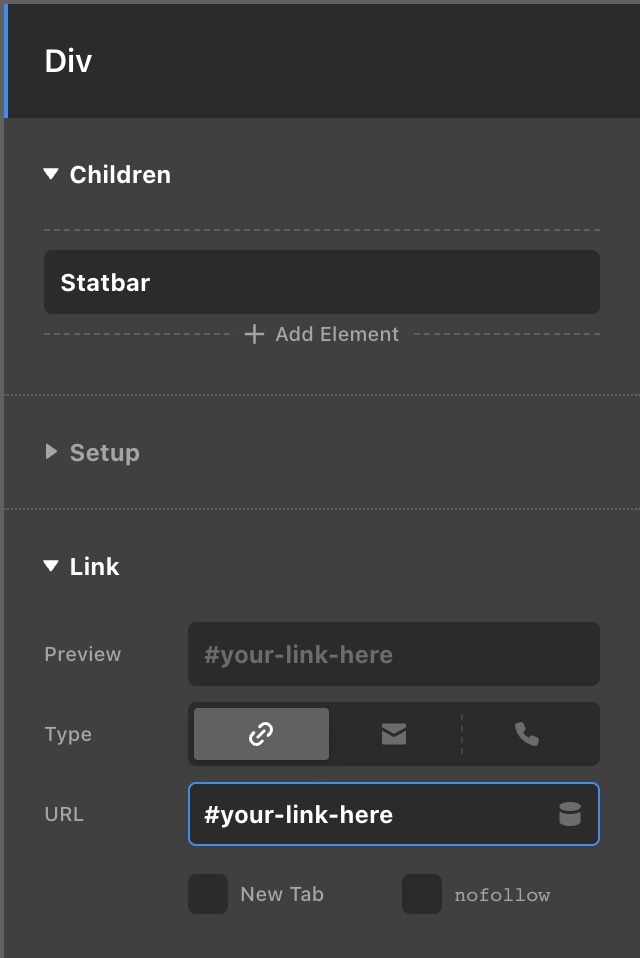Click the Children section heading
The height and width of the screenshot is (958, 640).
click(x=120, y=175)
